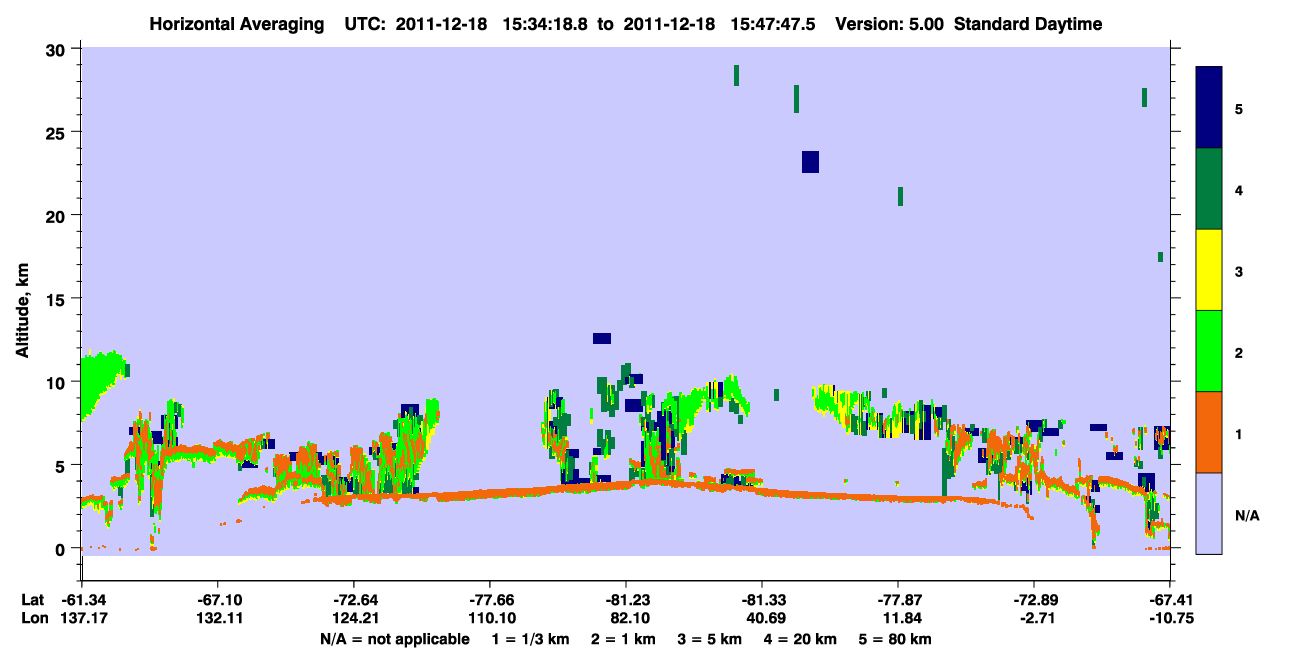Click longitude value 40.69
The image size is (1300, 667).
762,618
